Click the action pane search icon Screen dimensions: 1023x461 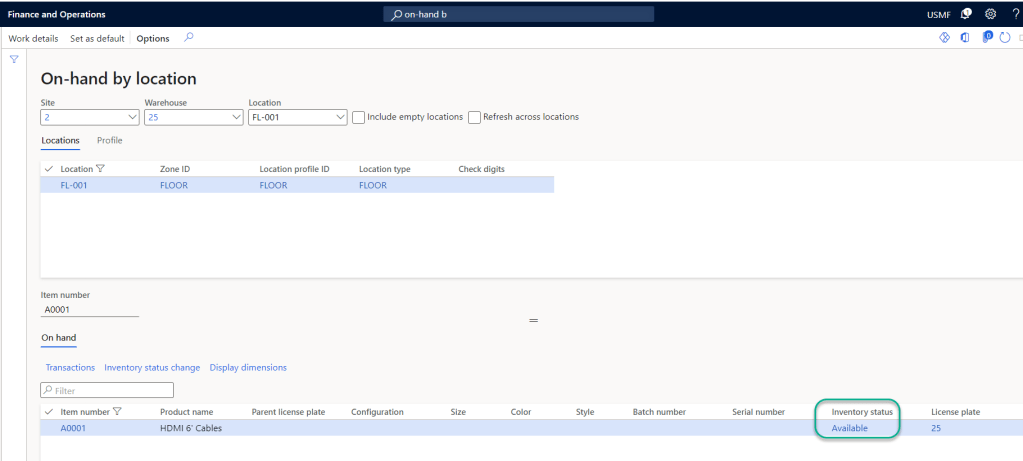click(x=188, y=38)
